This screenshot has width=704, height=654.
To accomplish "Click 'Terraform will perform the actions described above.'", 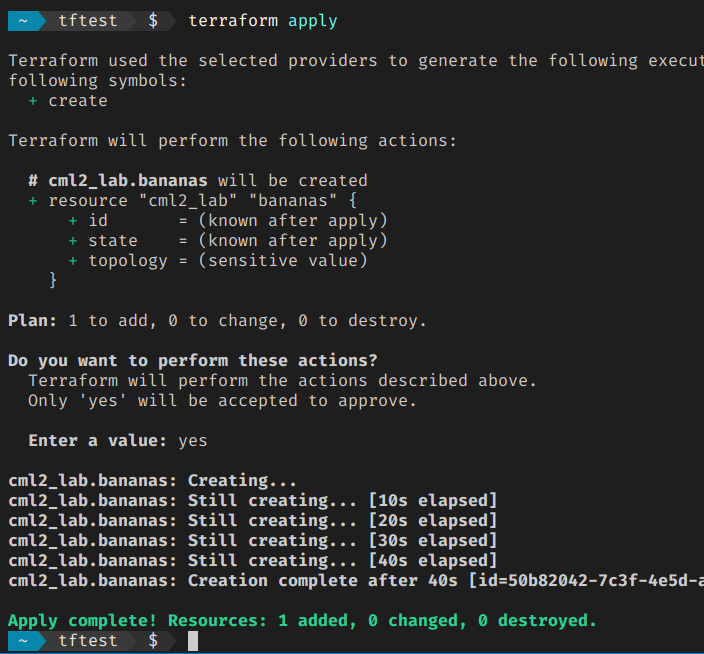I will [x=282, y=381].
